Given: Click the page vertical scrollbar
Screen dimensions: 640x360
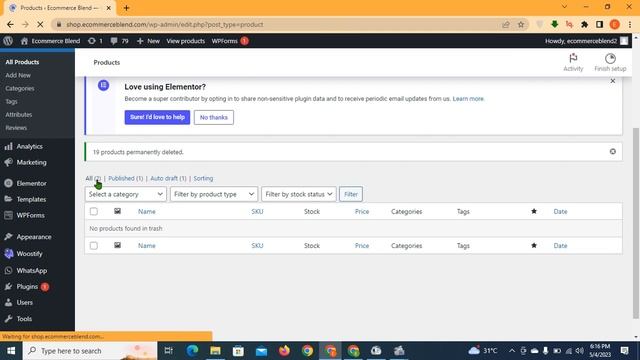Looking at the screenshot, I should tap(636, 222).
